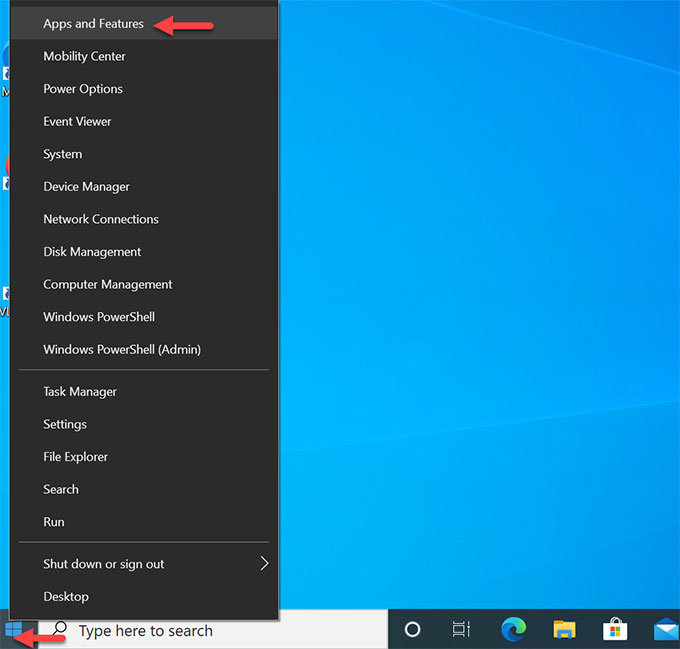Screen dimensions: 680x649
Task: Select Power Options from the menu
Action: [144, 89]
